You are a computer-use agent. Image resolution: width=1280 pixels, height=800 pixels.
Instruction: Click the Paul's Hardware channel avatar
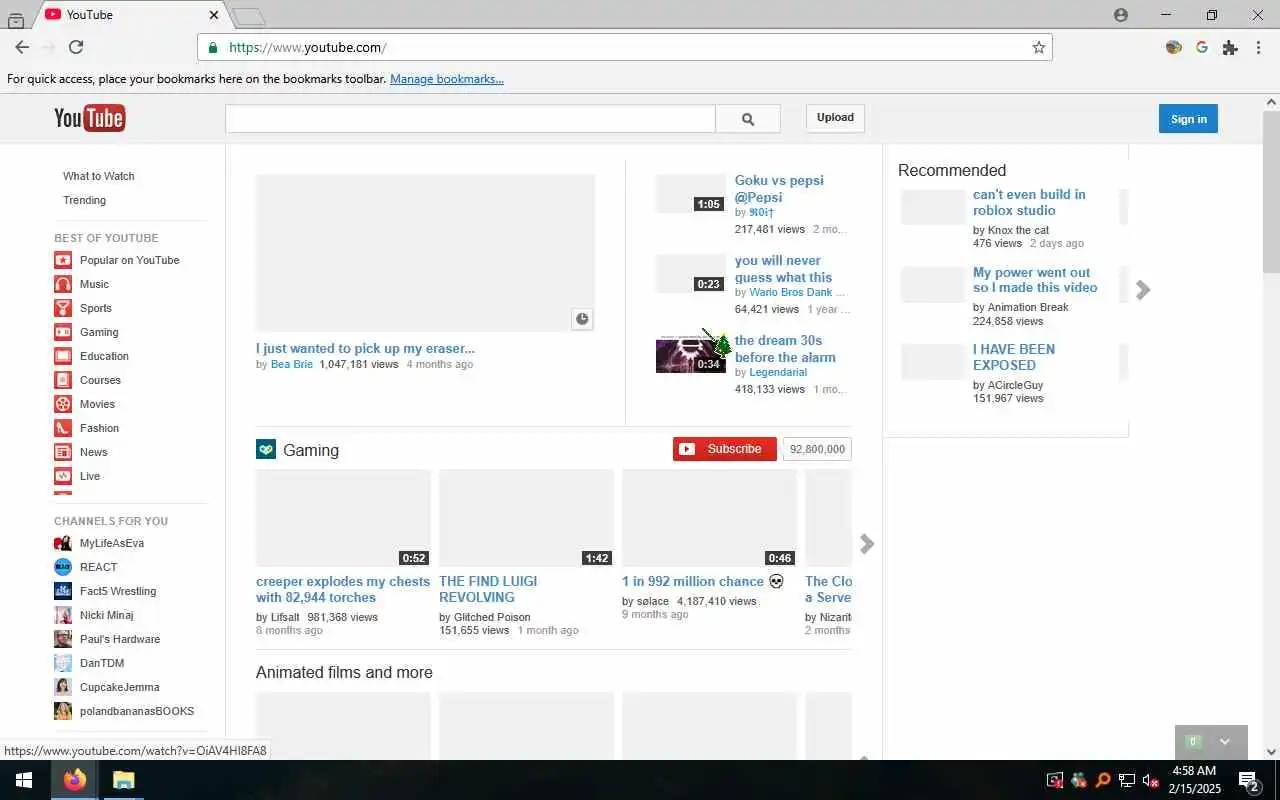click(x=63, y=639)
